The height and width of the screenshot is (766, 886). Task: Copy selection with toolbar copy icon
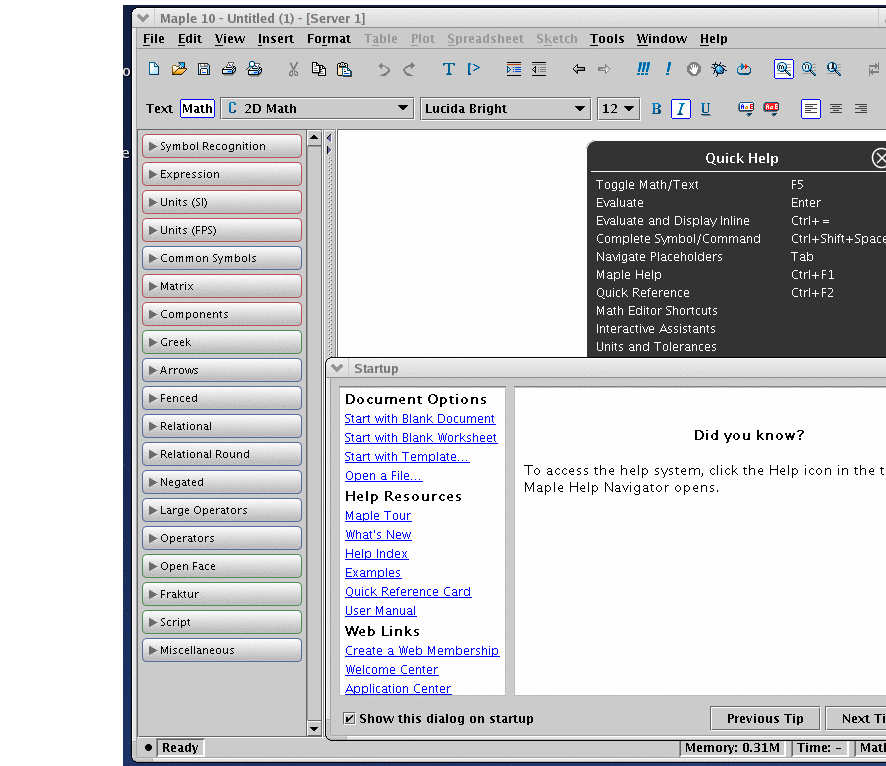319,69
